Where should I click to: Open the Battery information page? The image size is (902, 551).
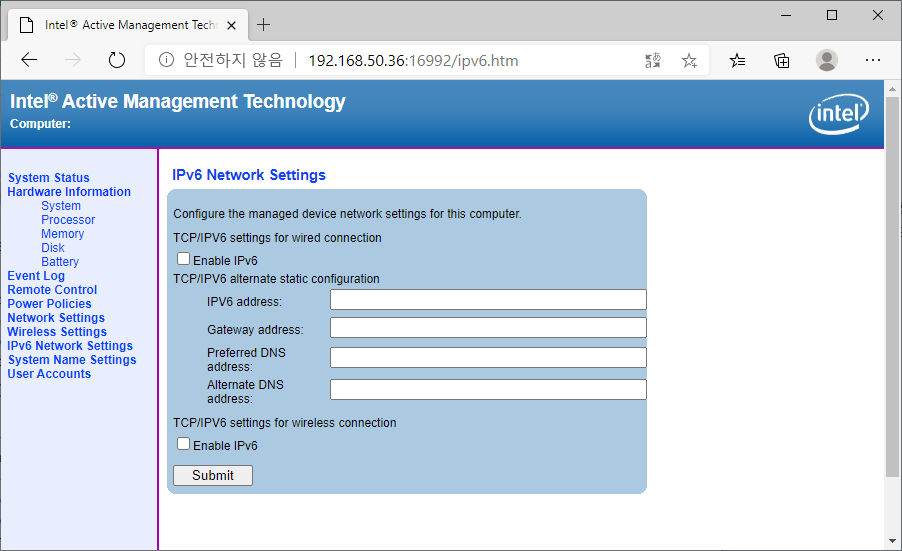point(60,262)
